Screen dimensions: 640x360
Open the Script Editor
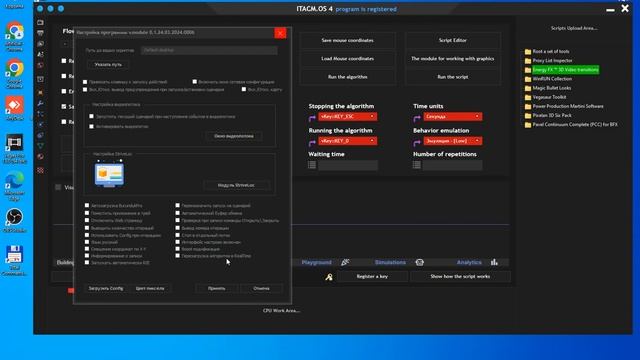[453, 40]
